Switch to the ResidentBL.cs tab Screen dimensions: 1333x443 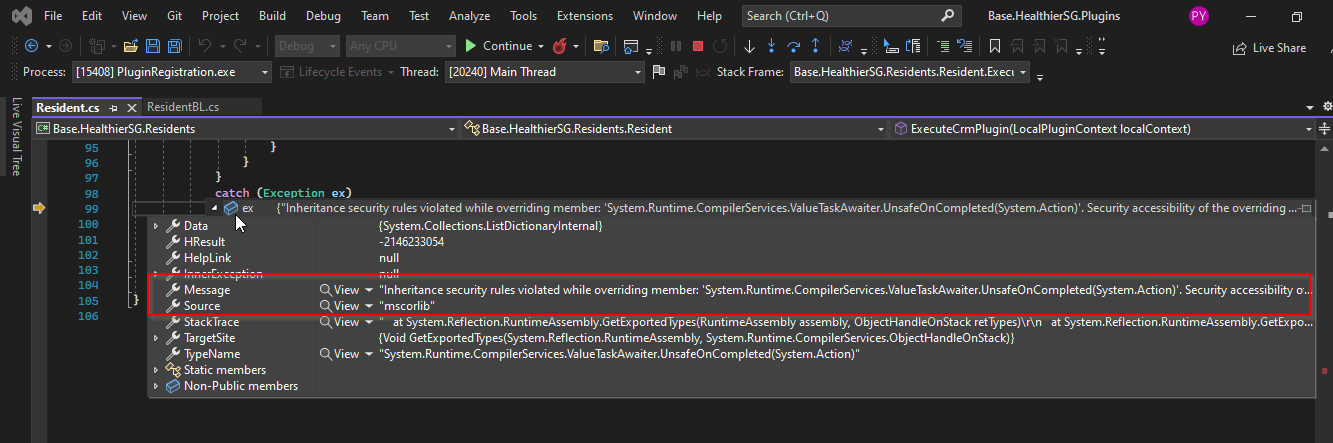(x=183, y=107)
